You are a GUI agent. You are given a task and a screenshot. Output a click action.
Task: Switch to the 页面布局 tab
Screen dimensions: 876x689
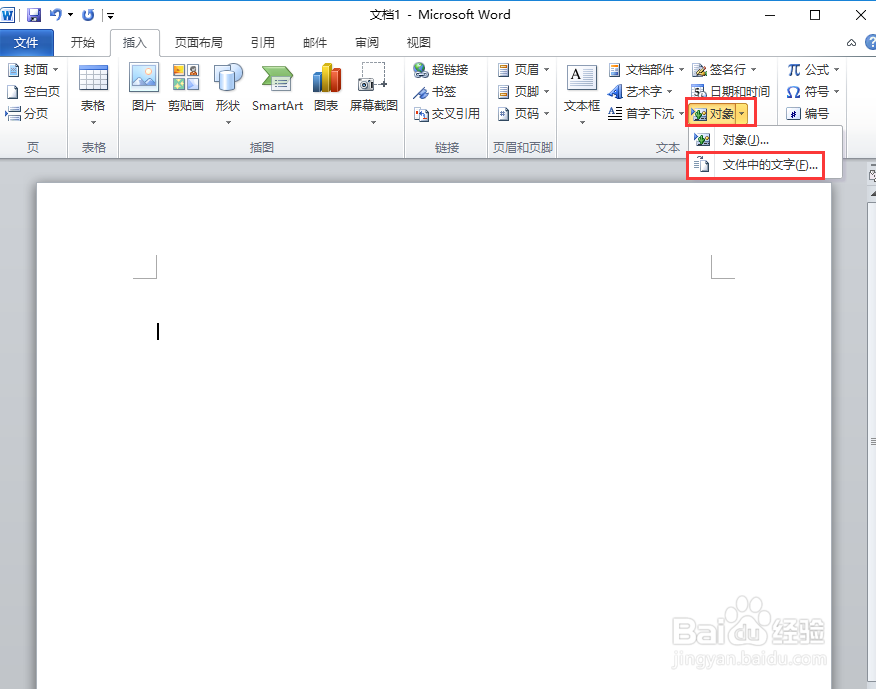click(198, 42)
